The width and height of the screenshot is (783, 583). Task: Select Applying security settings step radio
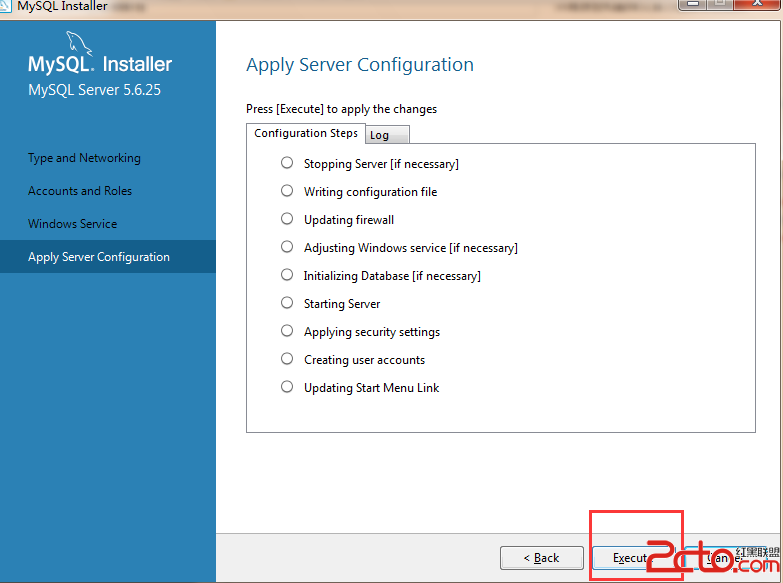click(x=287, y=331)
